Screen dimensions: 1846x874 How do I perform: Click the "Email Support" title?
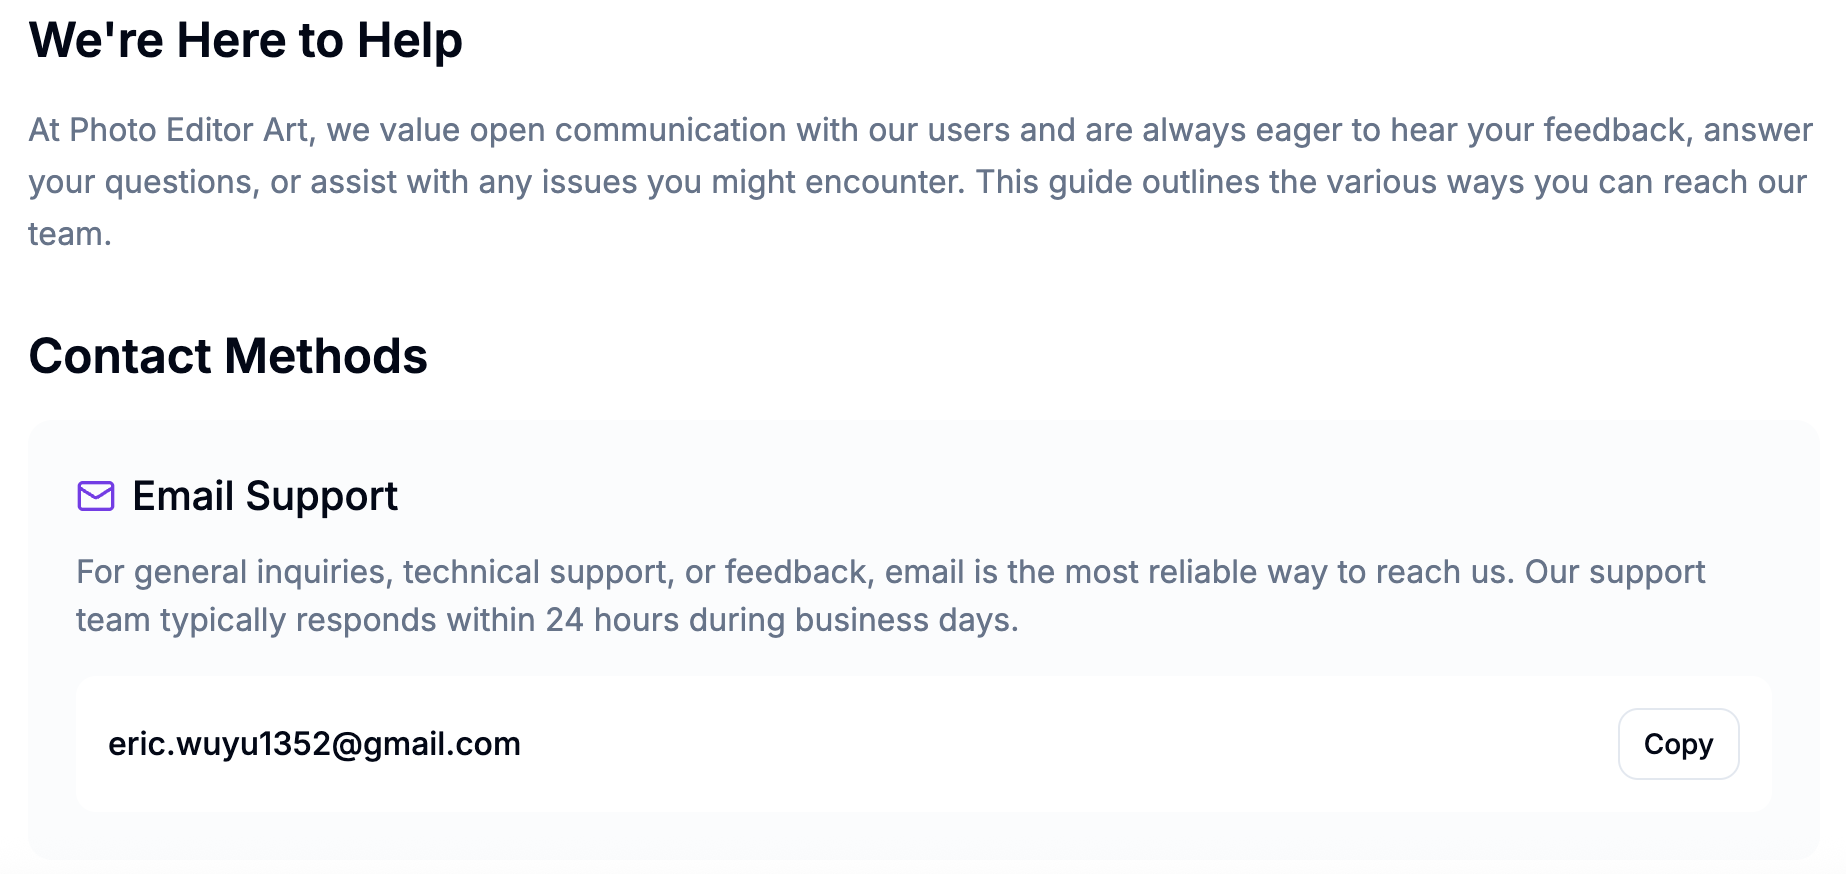[265, 496]
